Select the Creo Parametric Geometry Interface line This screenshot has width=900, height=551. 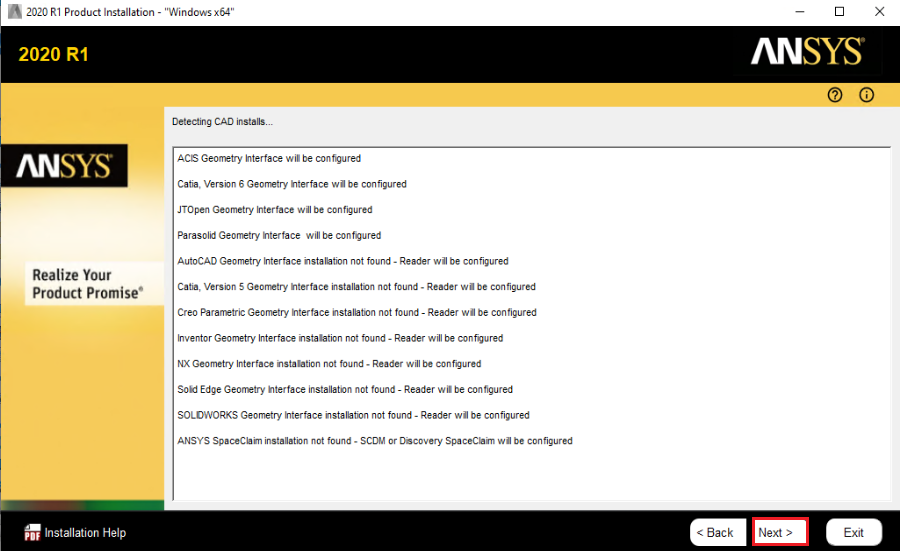tap(357, 313)
